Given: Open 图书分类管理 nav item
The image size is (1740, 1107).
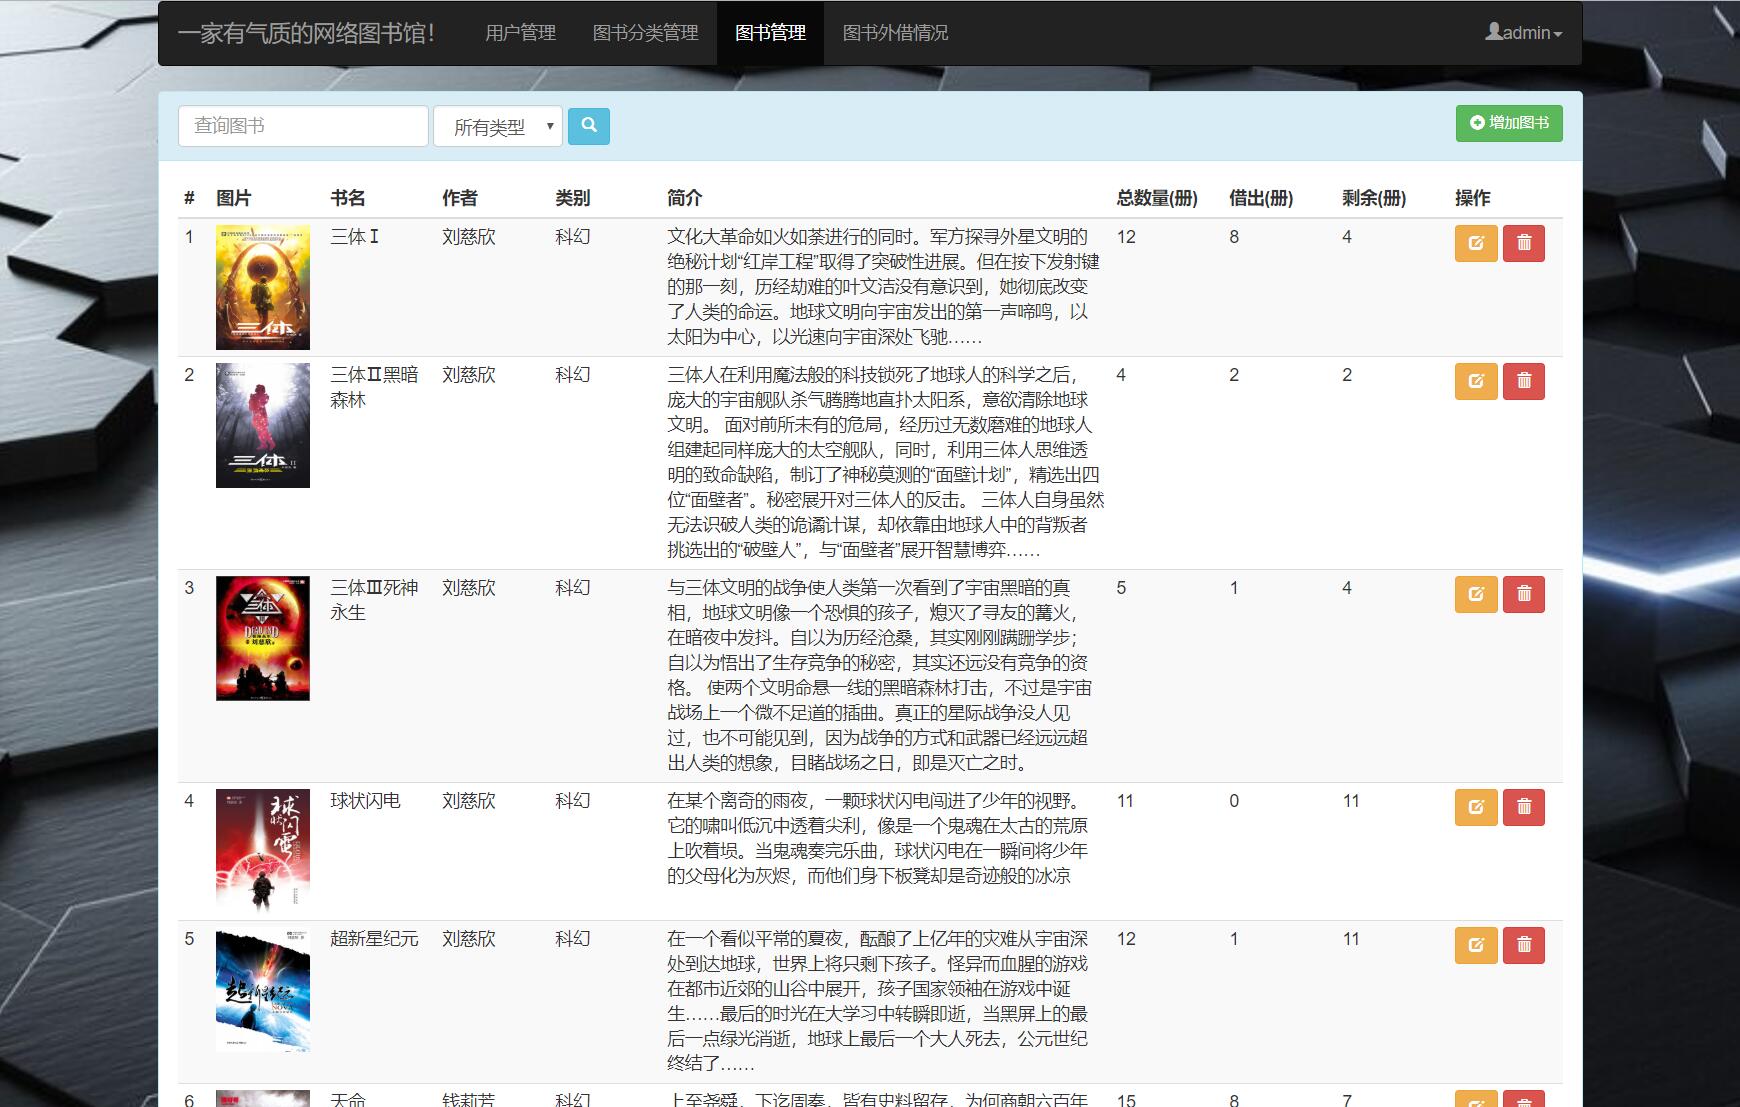Looking at the screenshot, I should coord(645,33).
